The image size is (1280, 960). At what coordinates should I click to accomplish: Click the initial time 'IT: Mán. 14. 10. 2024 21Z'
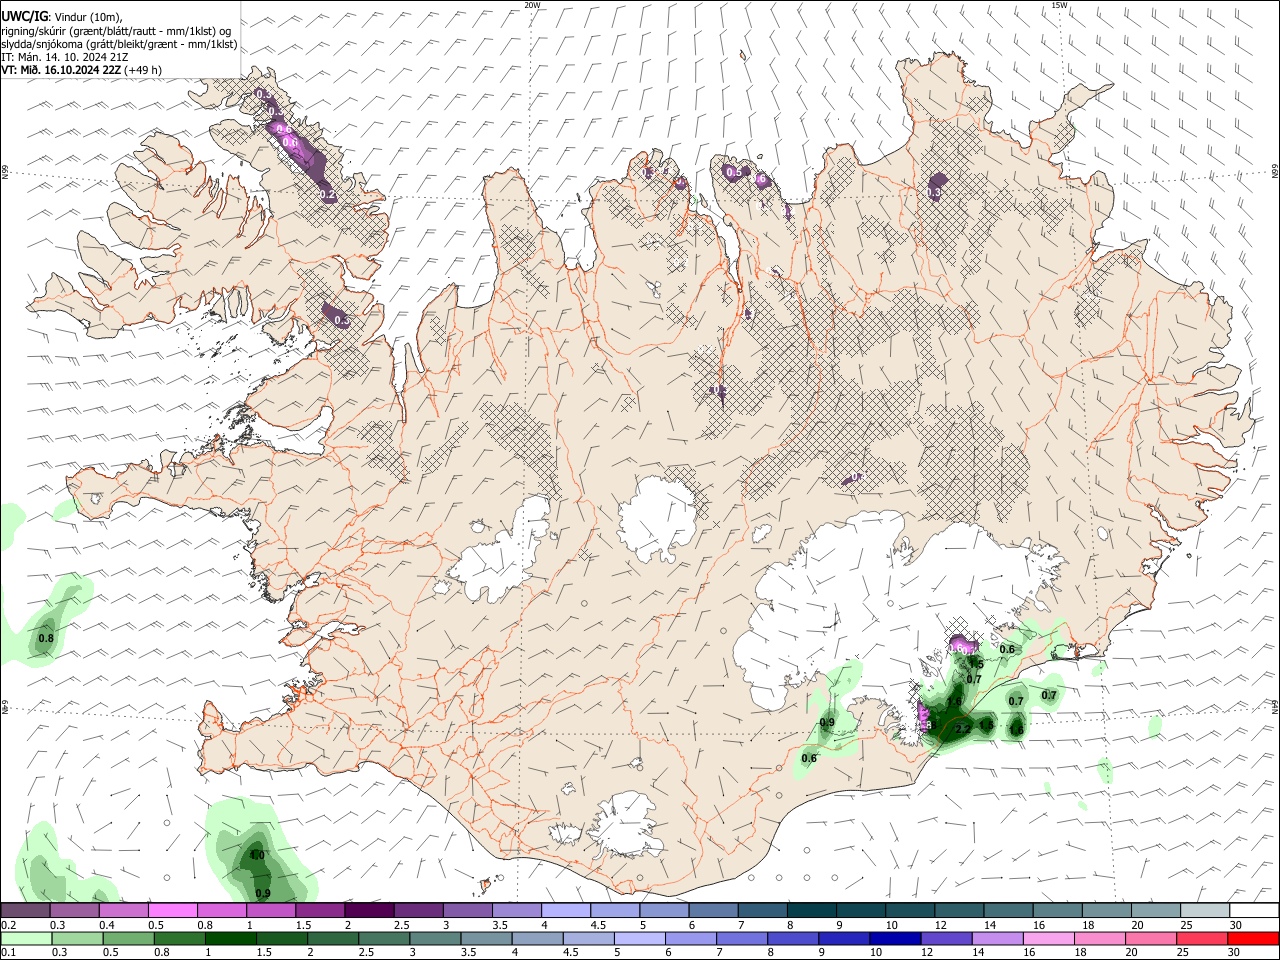tap(65, 57)
